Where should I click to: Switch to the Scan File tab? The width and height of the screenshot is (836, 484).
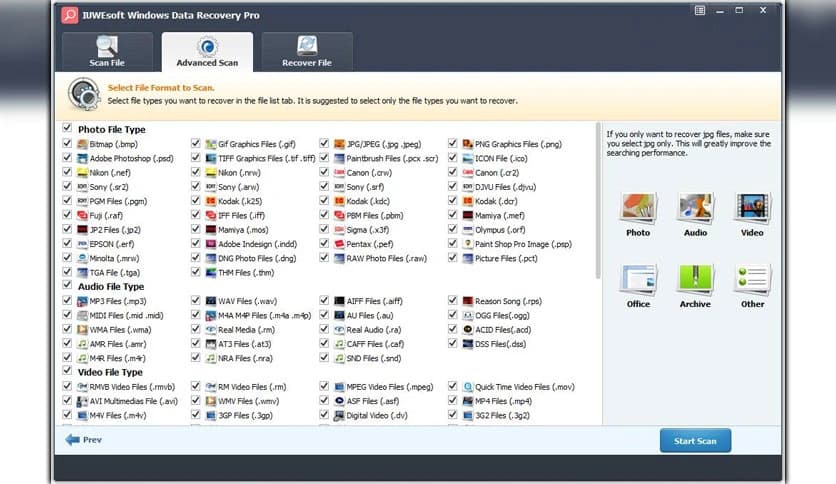(x=107, y=52)
